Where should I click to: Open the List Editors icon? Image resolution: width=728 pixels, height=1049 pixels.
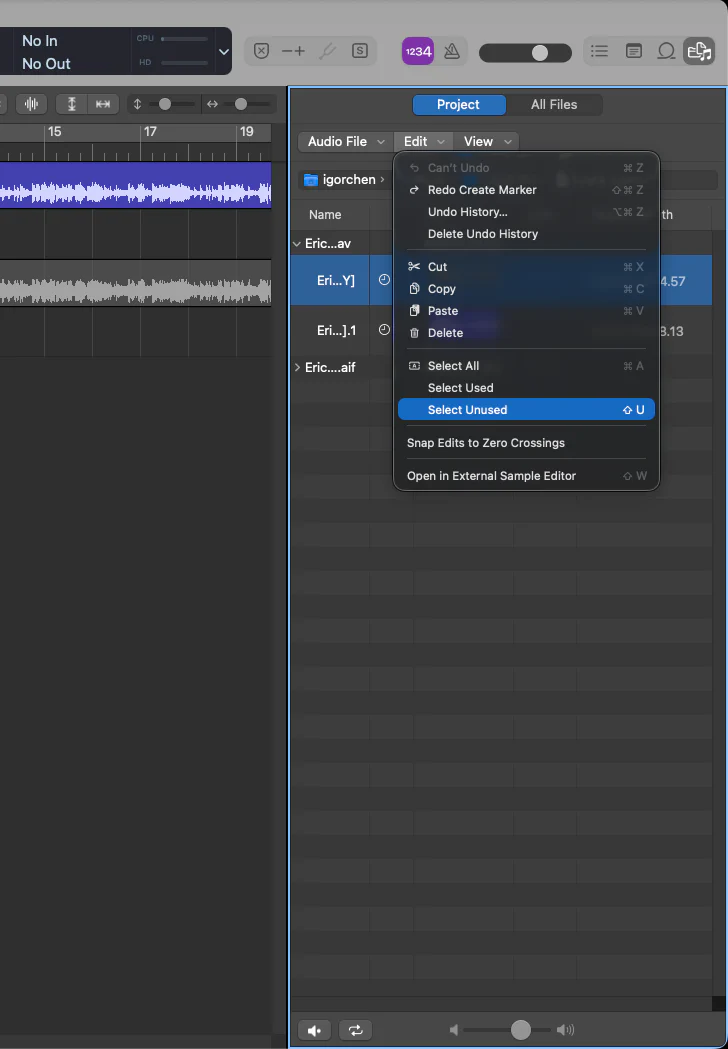[x=600, y=52]
